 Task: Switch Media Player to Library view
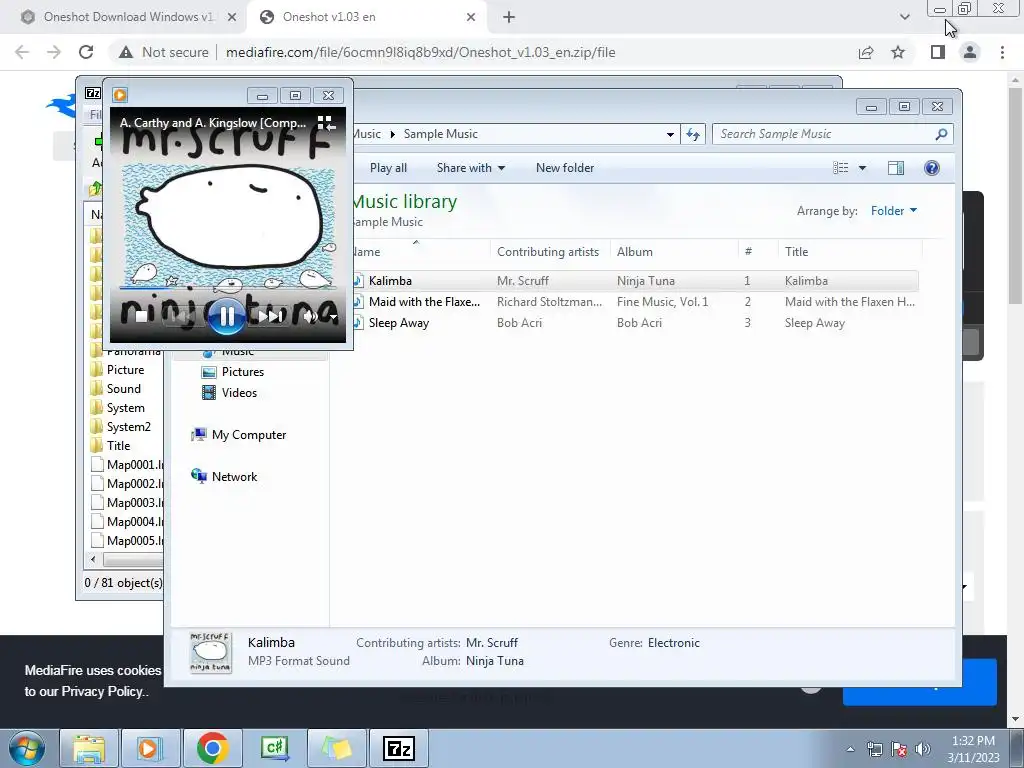[x=325, y=123]
